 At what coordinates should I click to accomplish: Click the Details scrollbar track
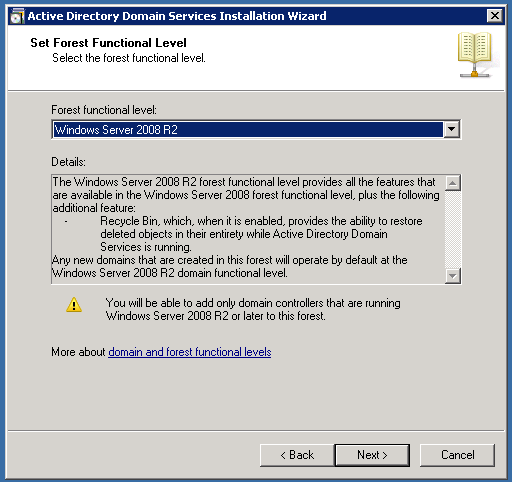pos(453,229)
